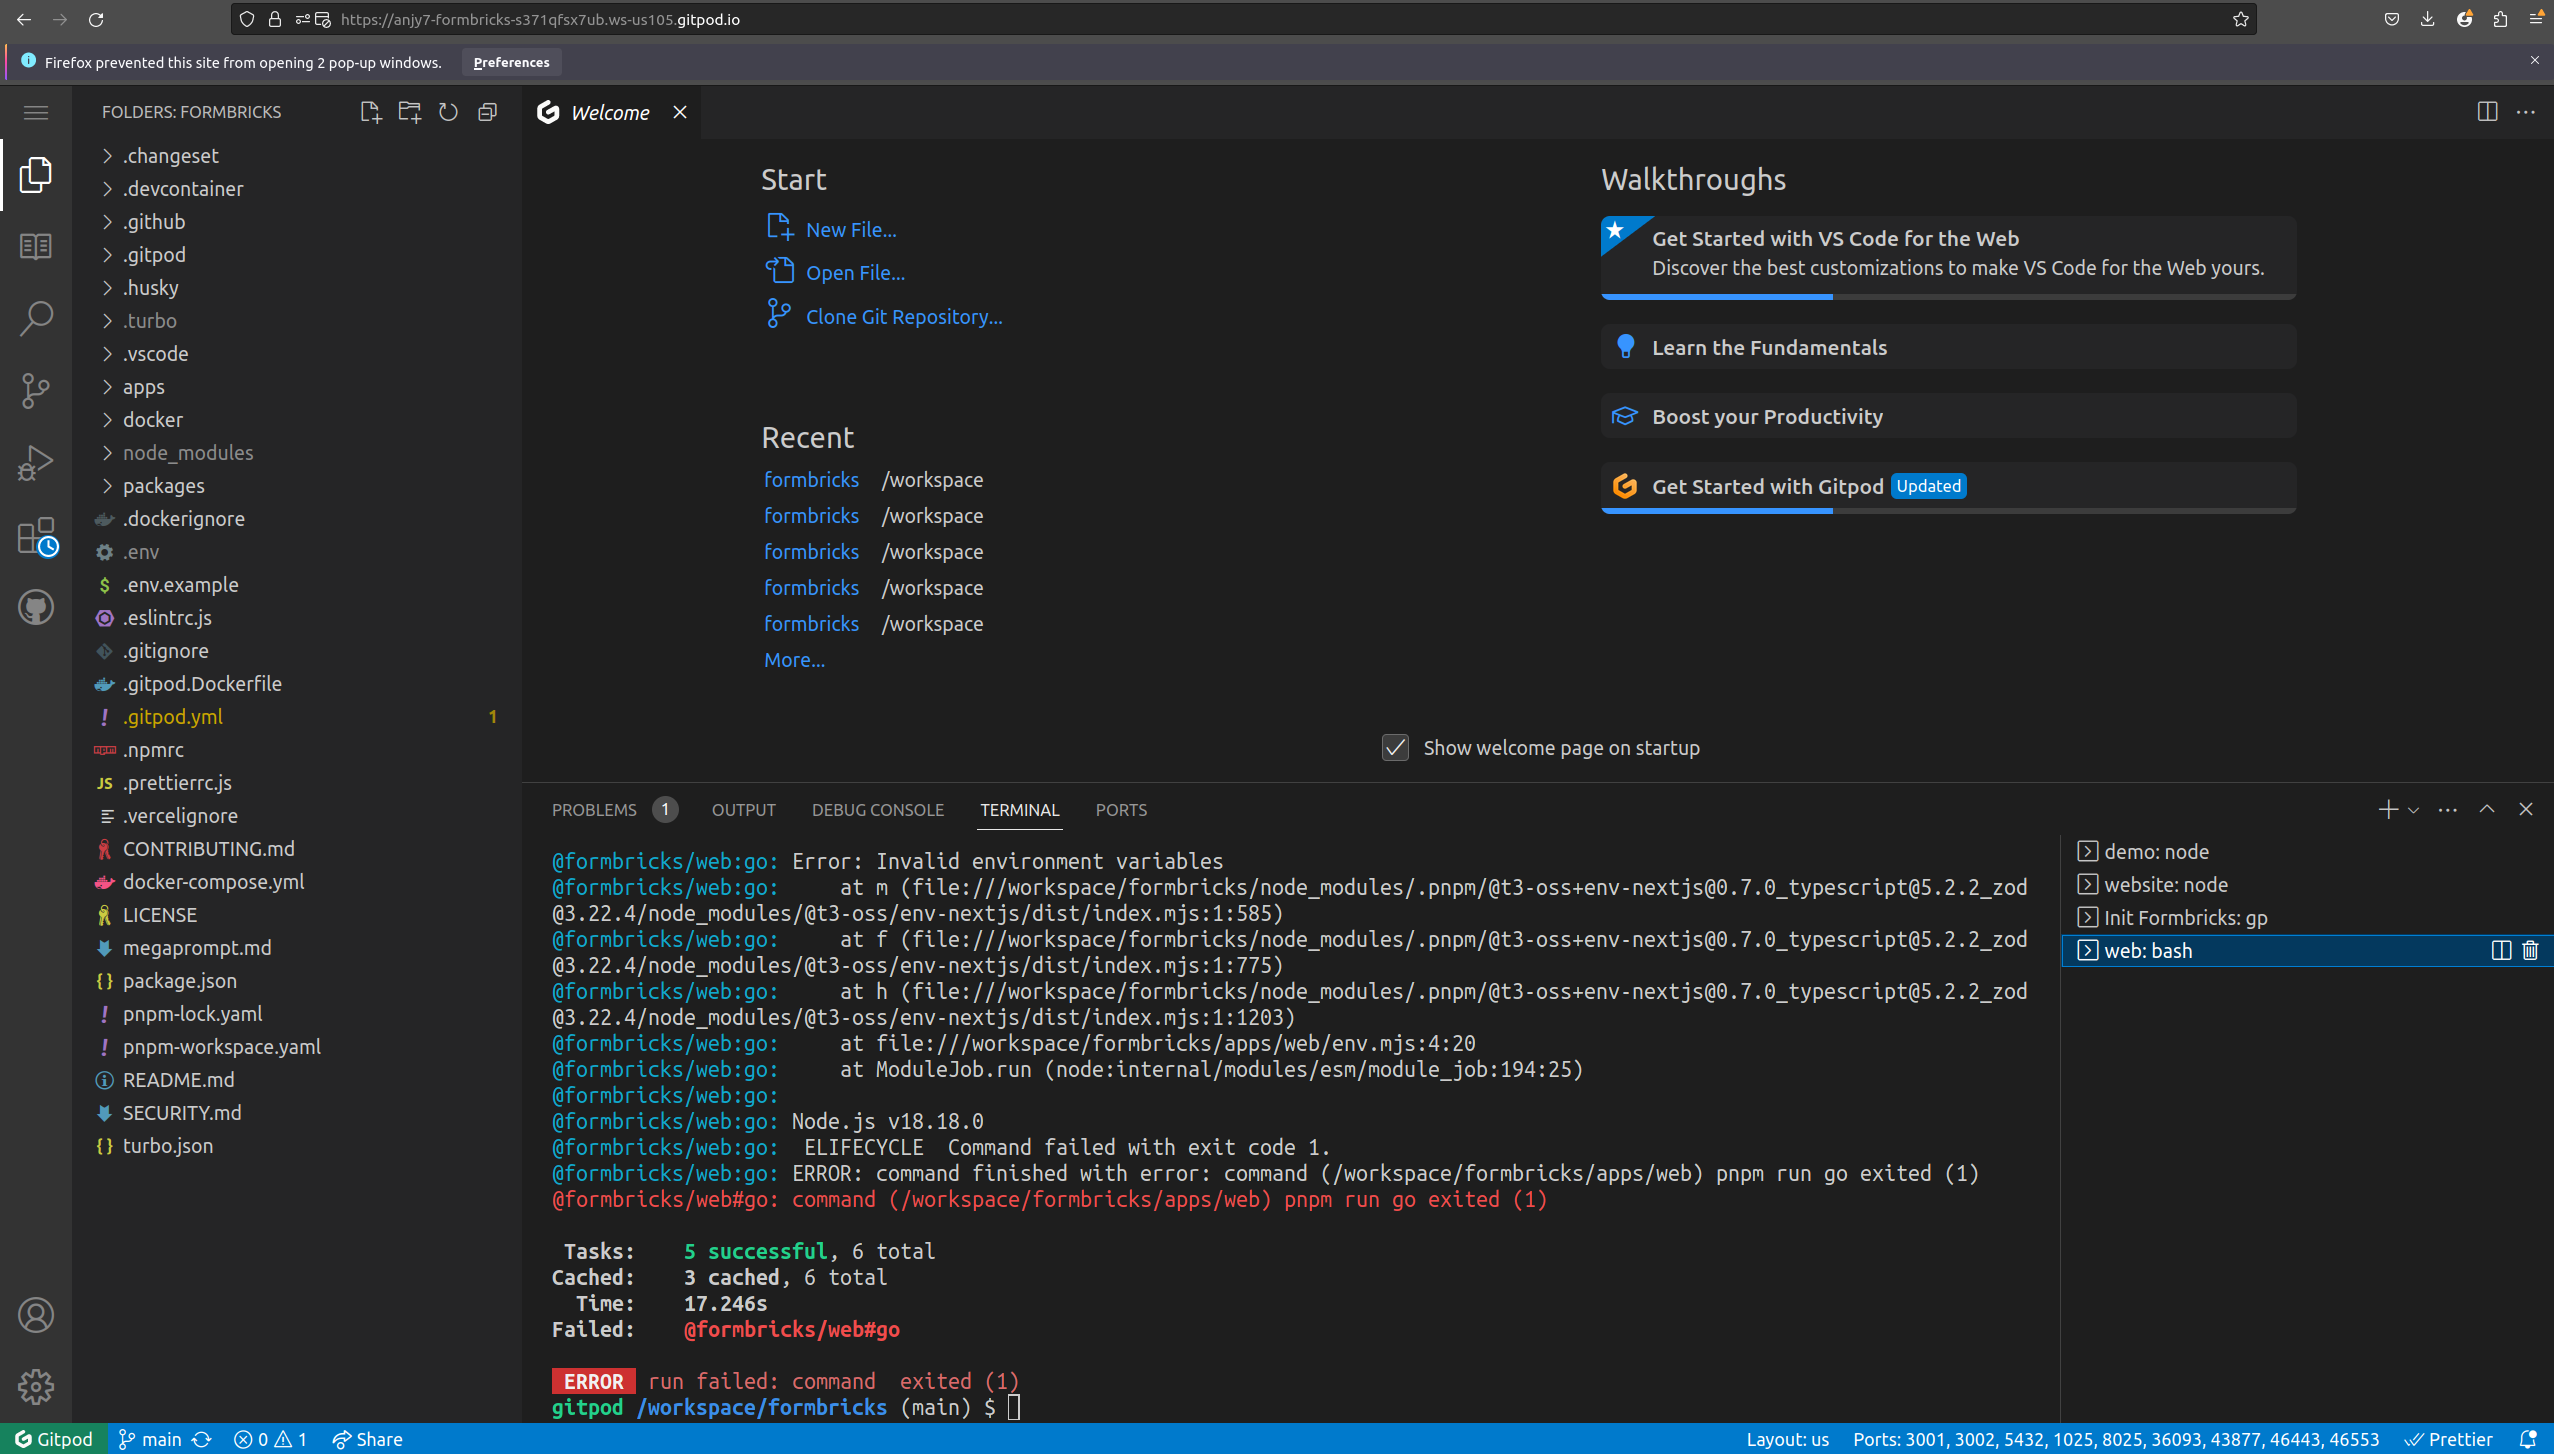Screen dimensions: 2554x1454
Task: Open Preferences in the popup blocker notification
Action: click(511, 62)
